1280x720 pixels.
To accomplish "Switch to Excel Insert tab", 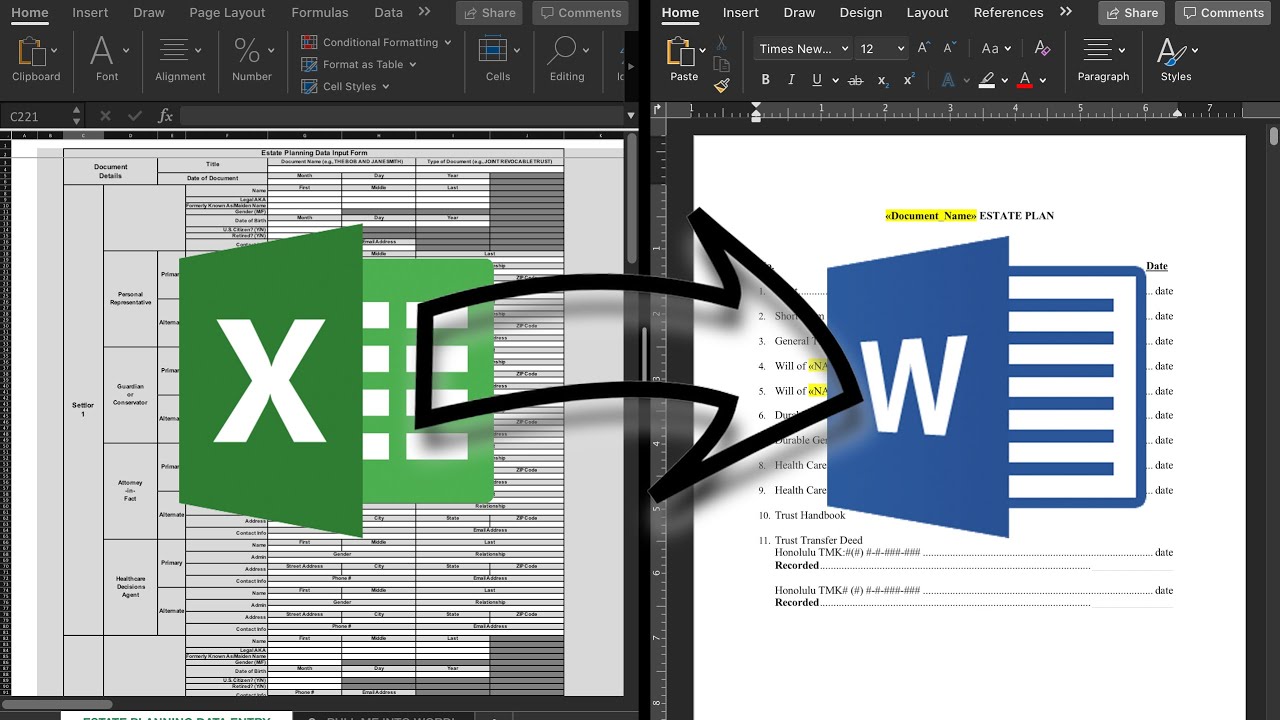I will tap(91, 13).
